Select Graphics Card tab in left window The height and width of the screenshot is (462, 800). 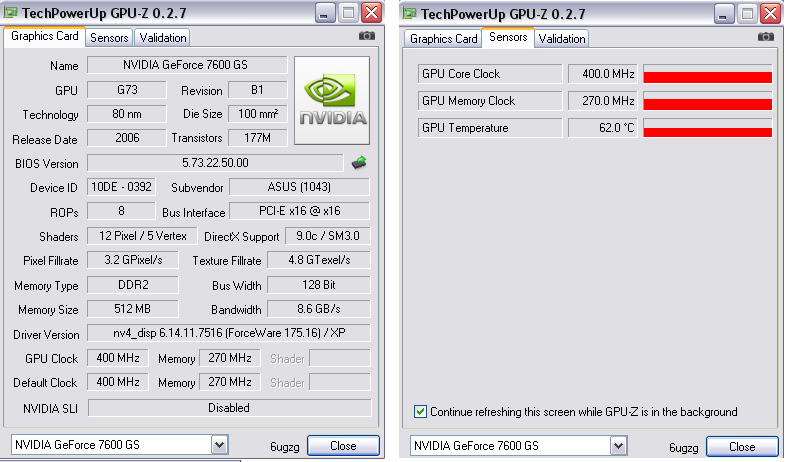(44, 36)
